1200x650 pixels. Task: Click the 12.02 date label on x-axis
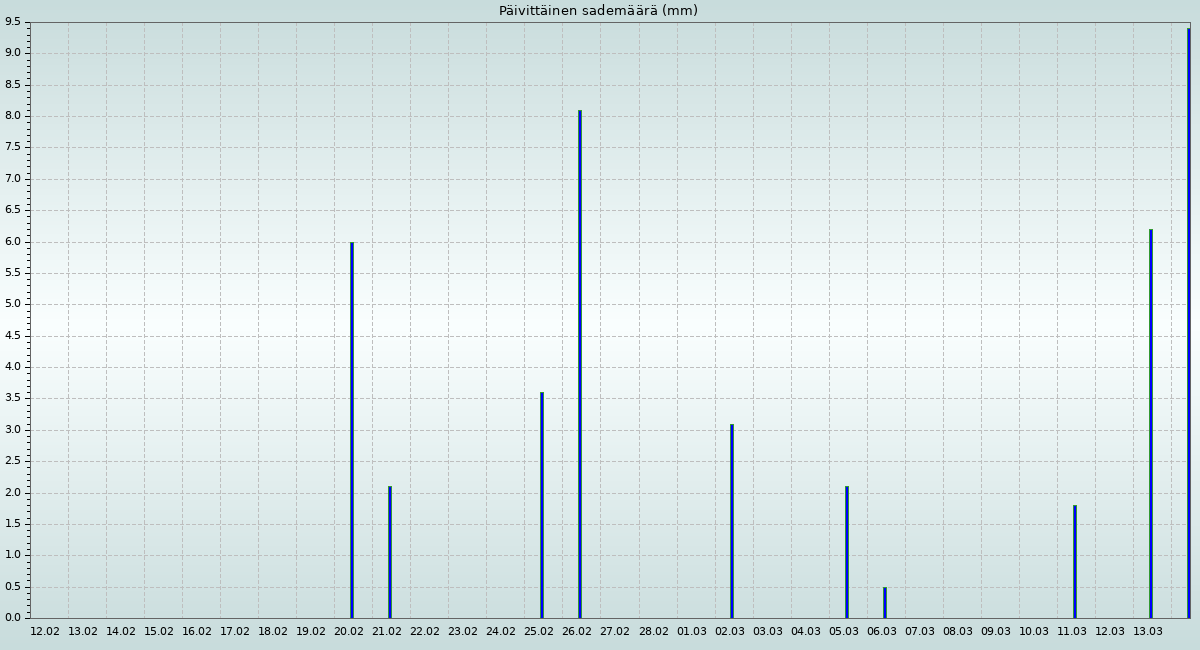pyautogui.click(x=45, y=632)
